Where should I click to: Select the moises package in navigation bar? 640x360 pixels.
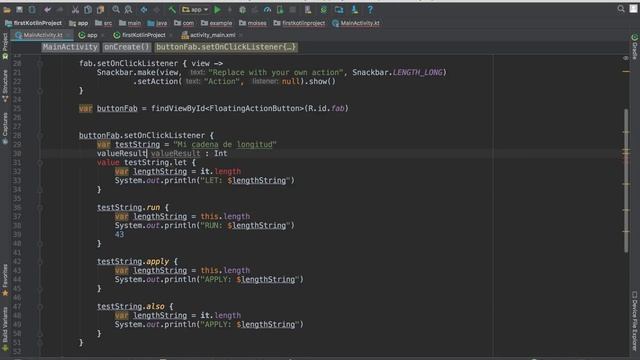pos(253,23)
